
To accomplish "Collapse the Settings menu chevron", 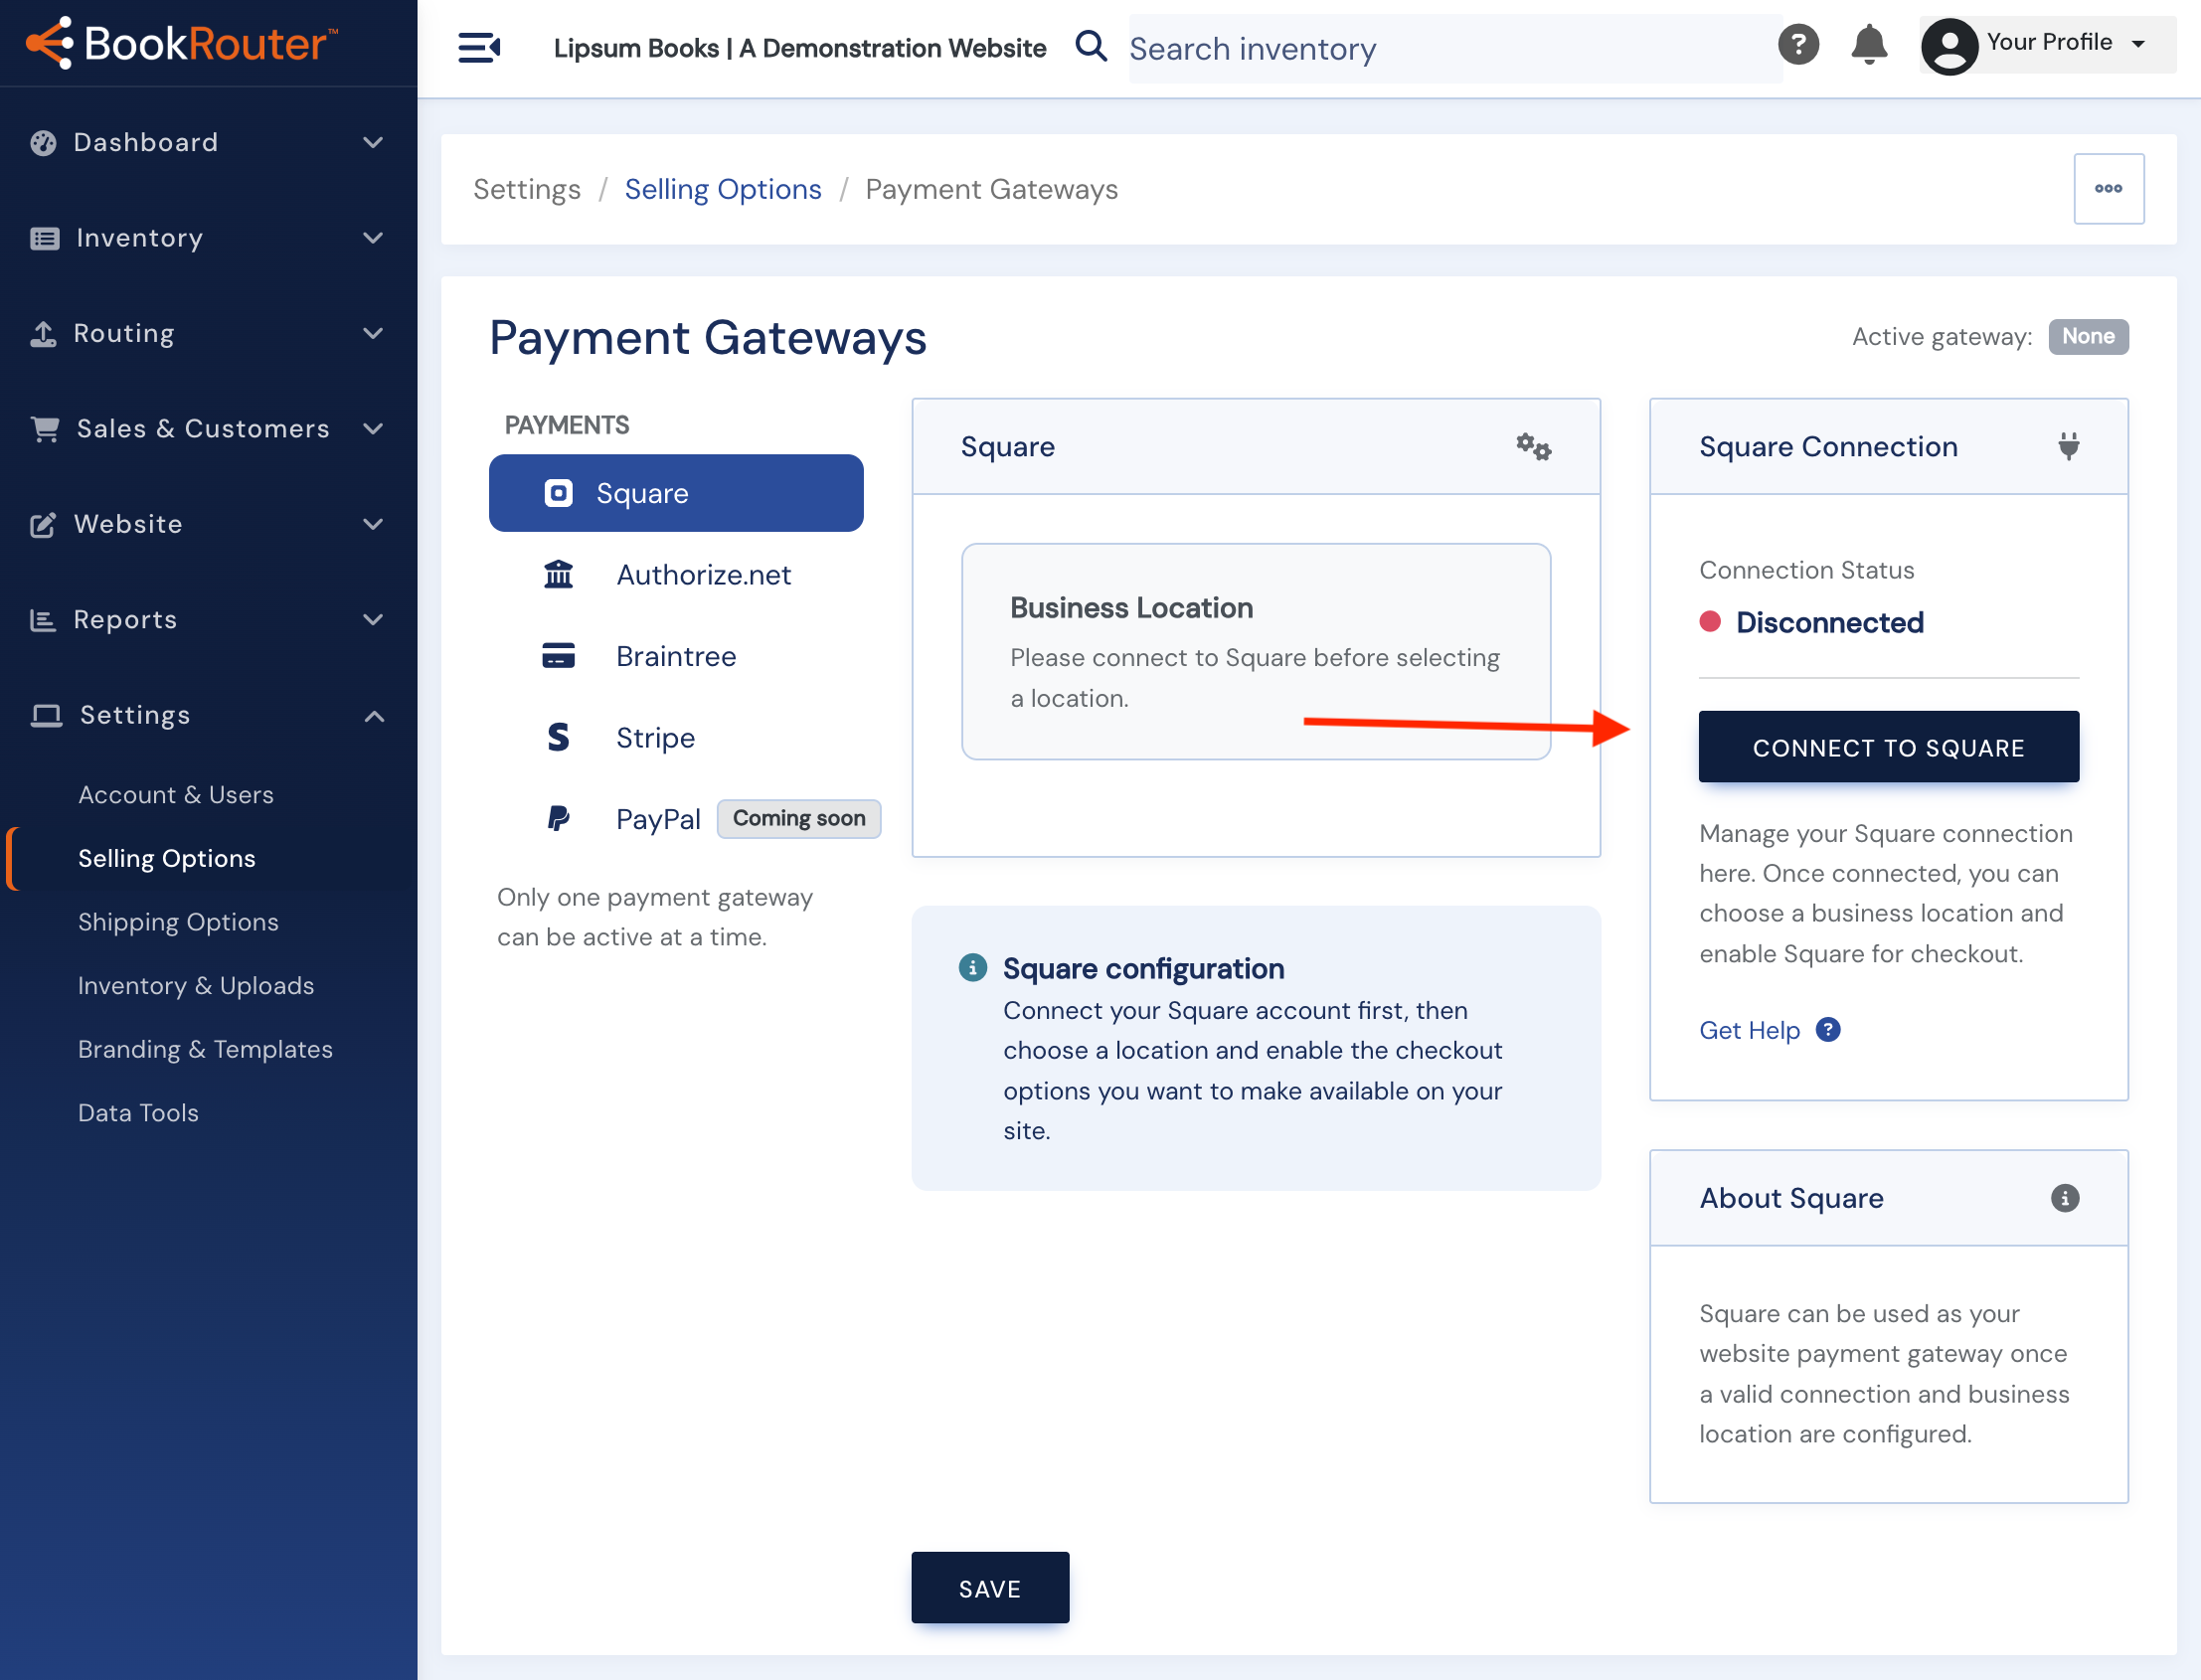I will (x=373, y=715).
